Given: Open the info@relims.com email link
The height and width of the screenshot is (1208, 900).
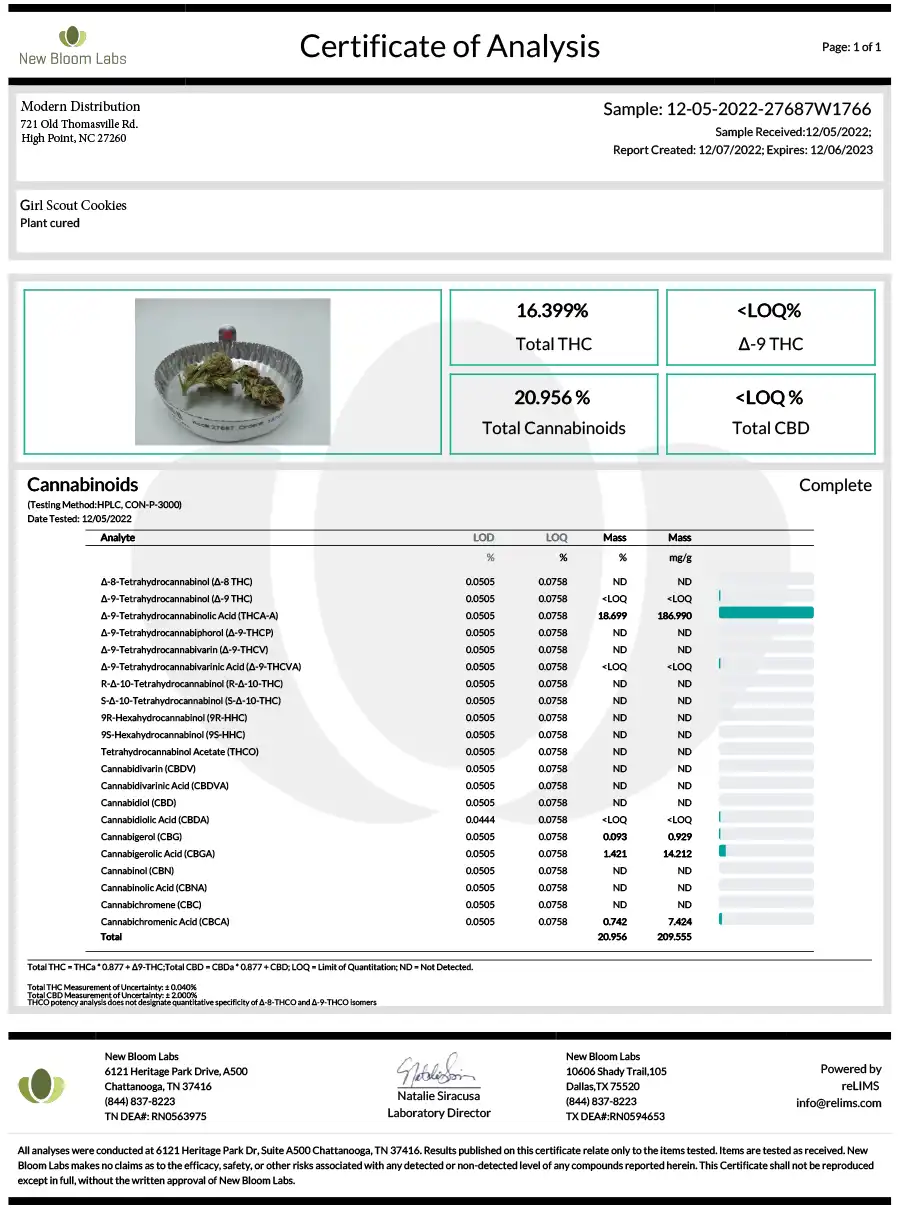Looking at the screenshot, I should click(x=838, y=1103).
